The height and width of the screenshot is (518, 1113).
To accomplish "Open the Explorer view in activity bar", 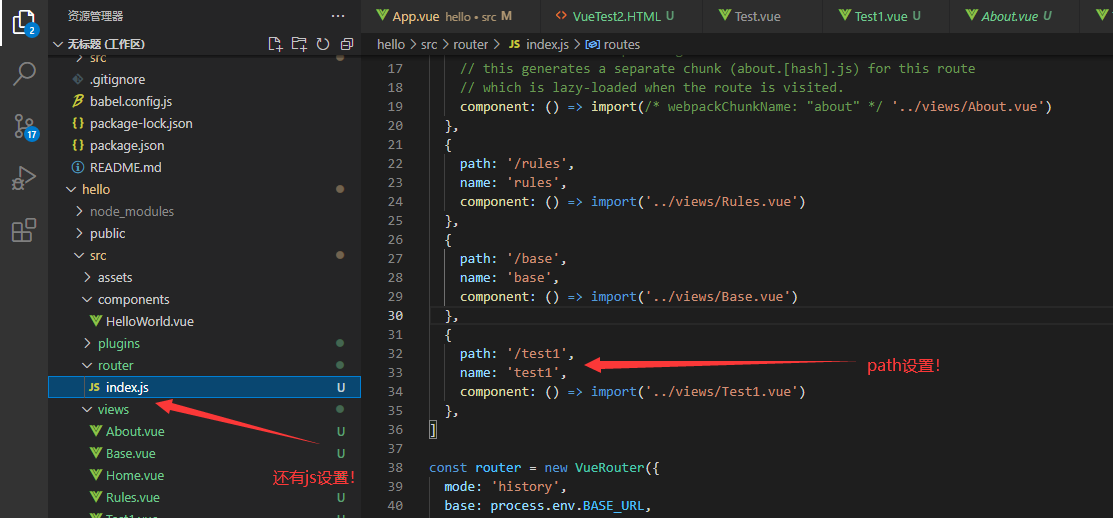I will 23,23.
